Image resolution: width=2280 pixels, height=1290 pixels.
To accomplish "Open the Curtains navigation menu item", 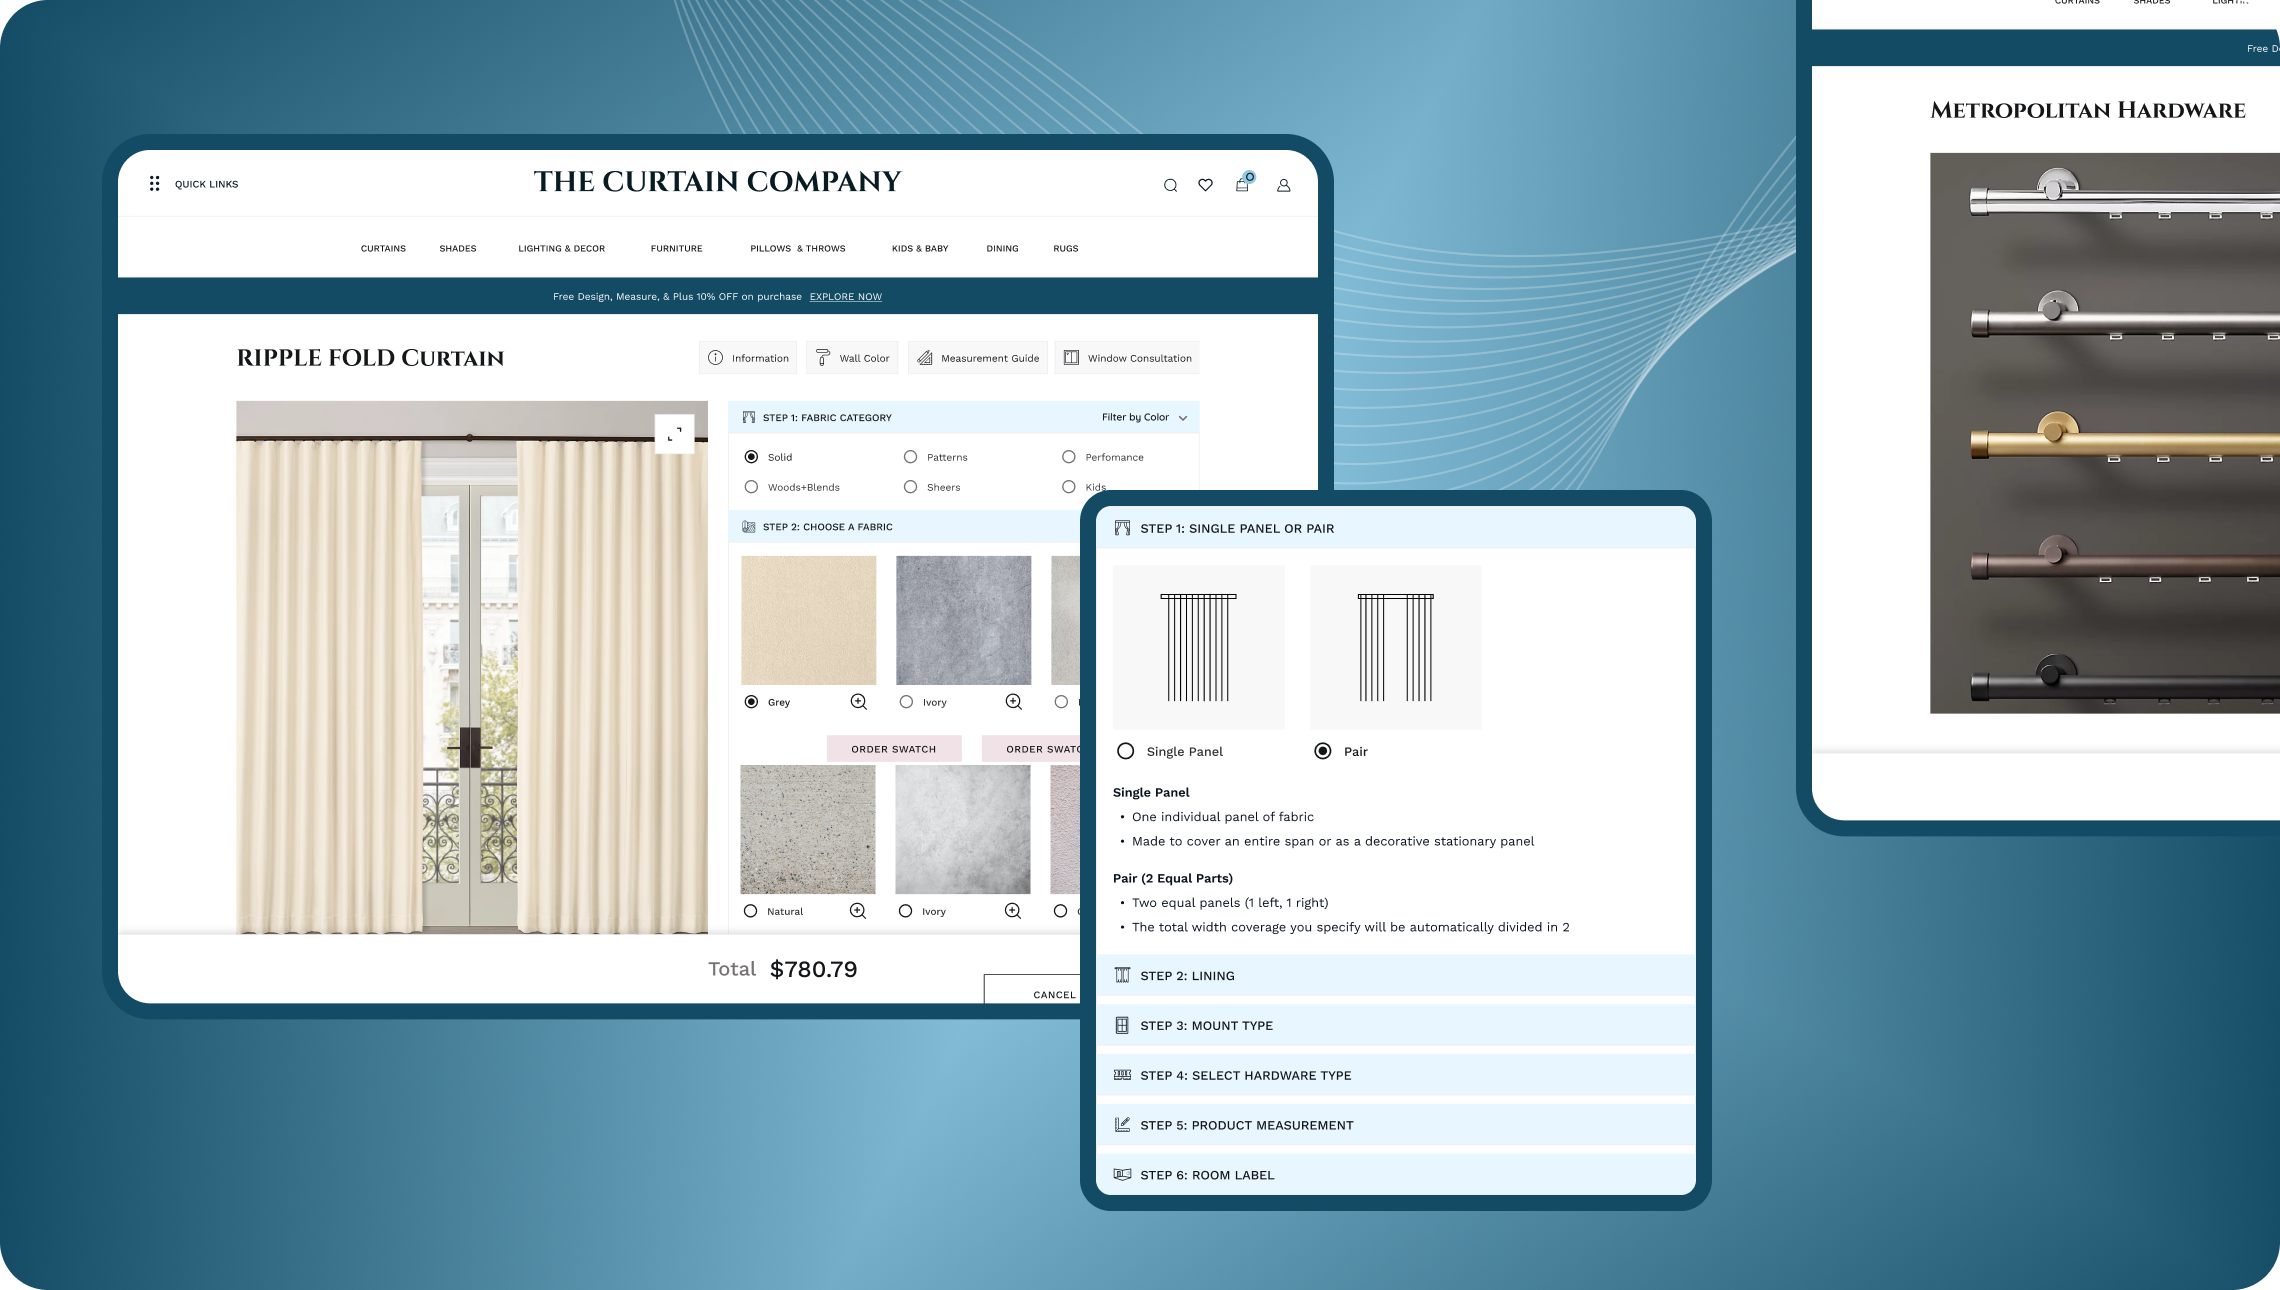I will pyautogui.click(x=383, y=249).
